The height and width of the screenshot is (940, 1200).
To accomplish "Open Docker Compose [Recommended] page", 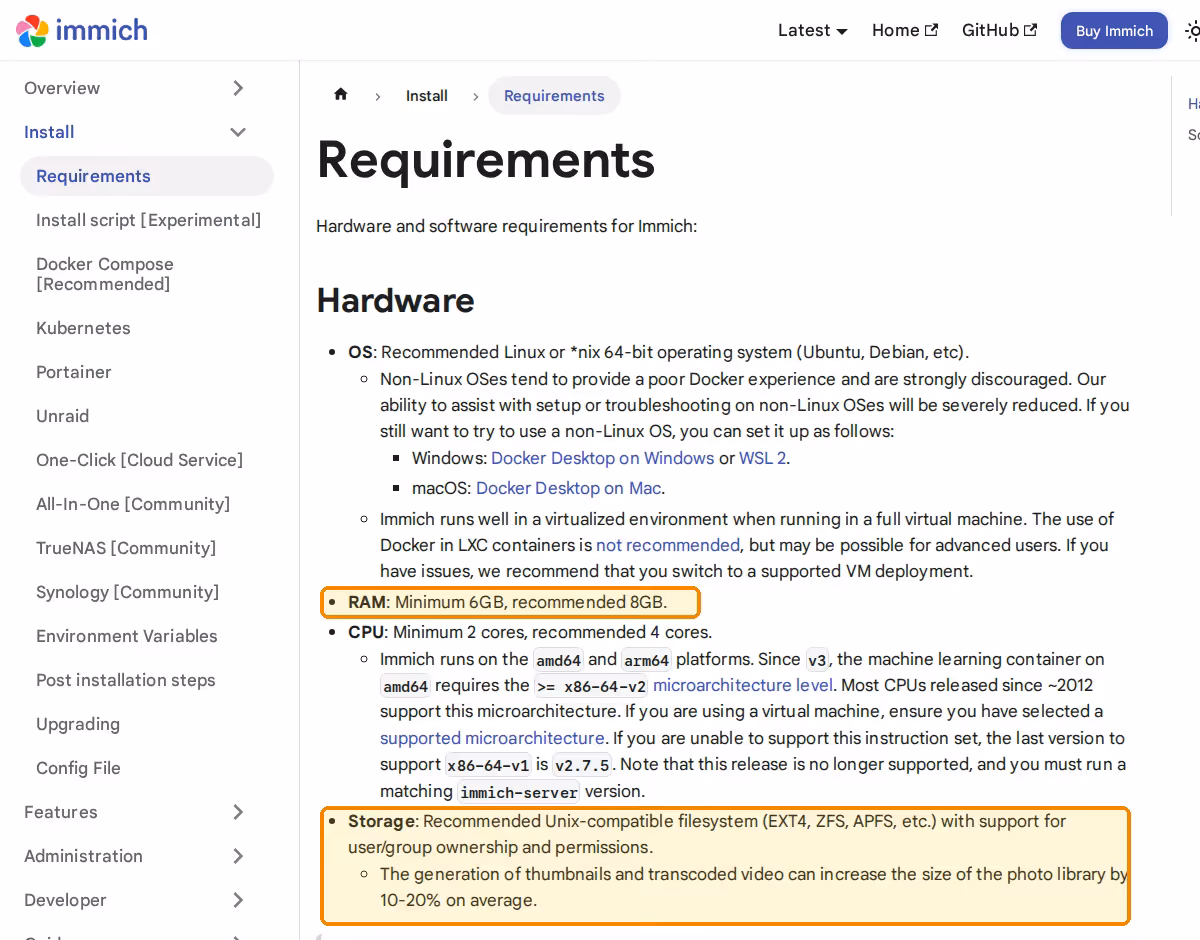I will pos(105,274).
